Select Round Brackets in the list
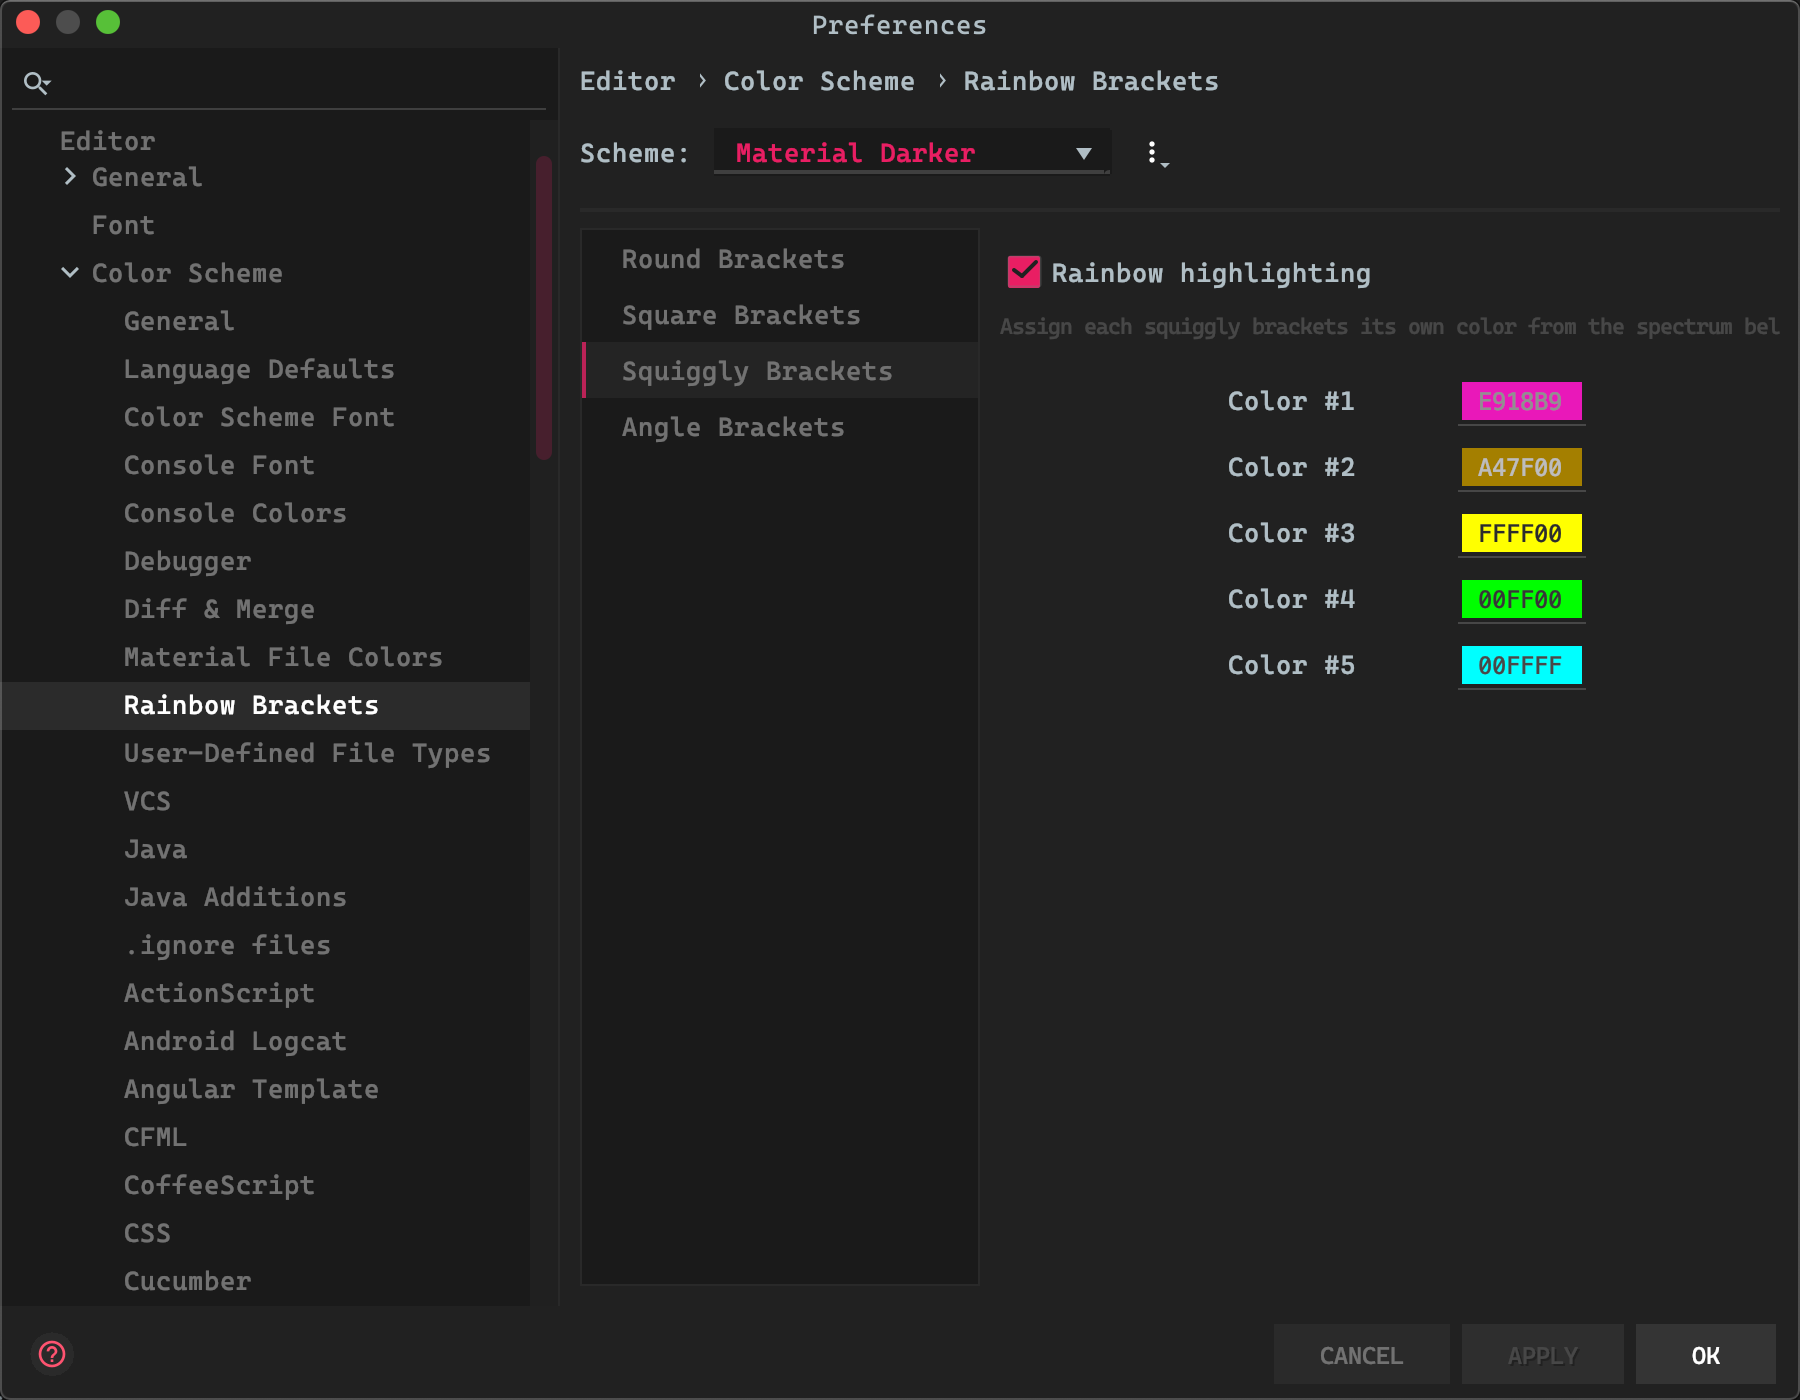This screenshot has height=1400, width=1800. tap(733, 259)
